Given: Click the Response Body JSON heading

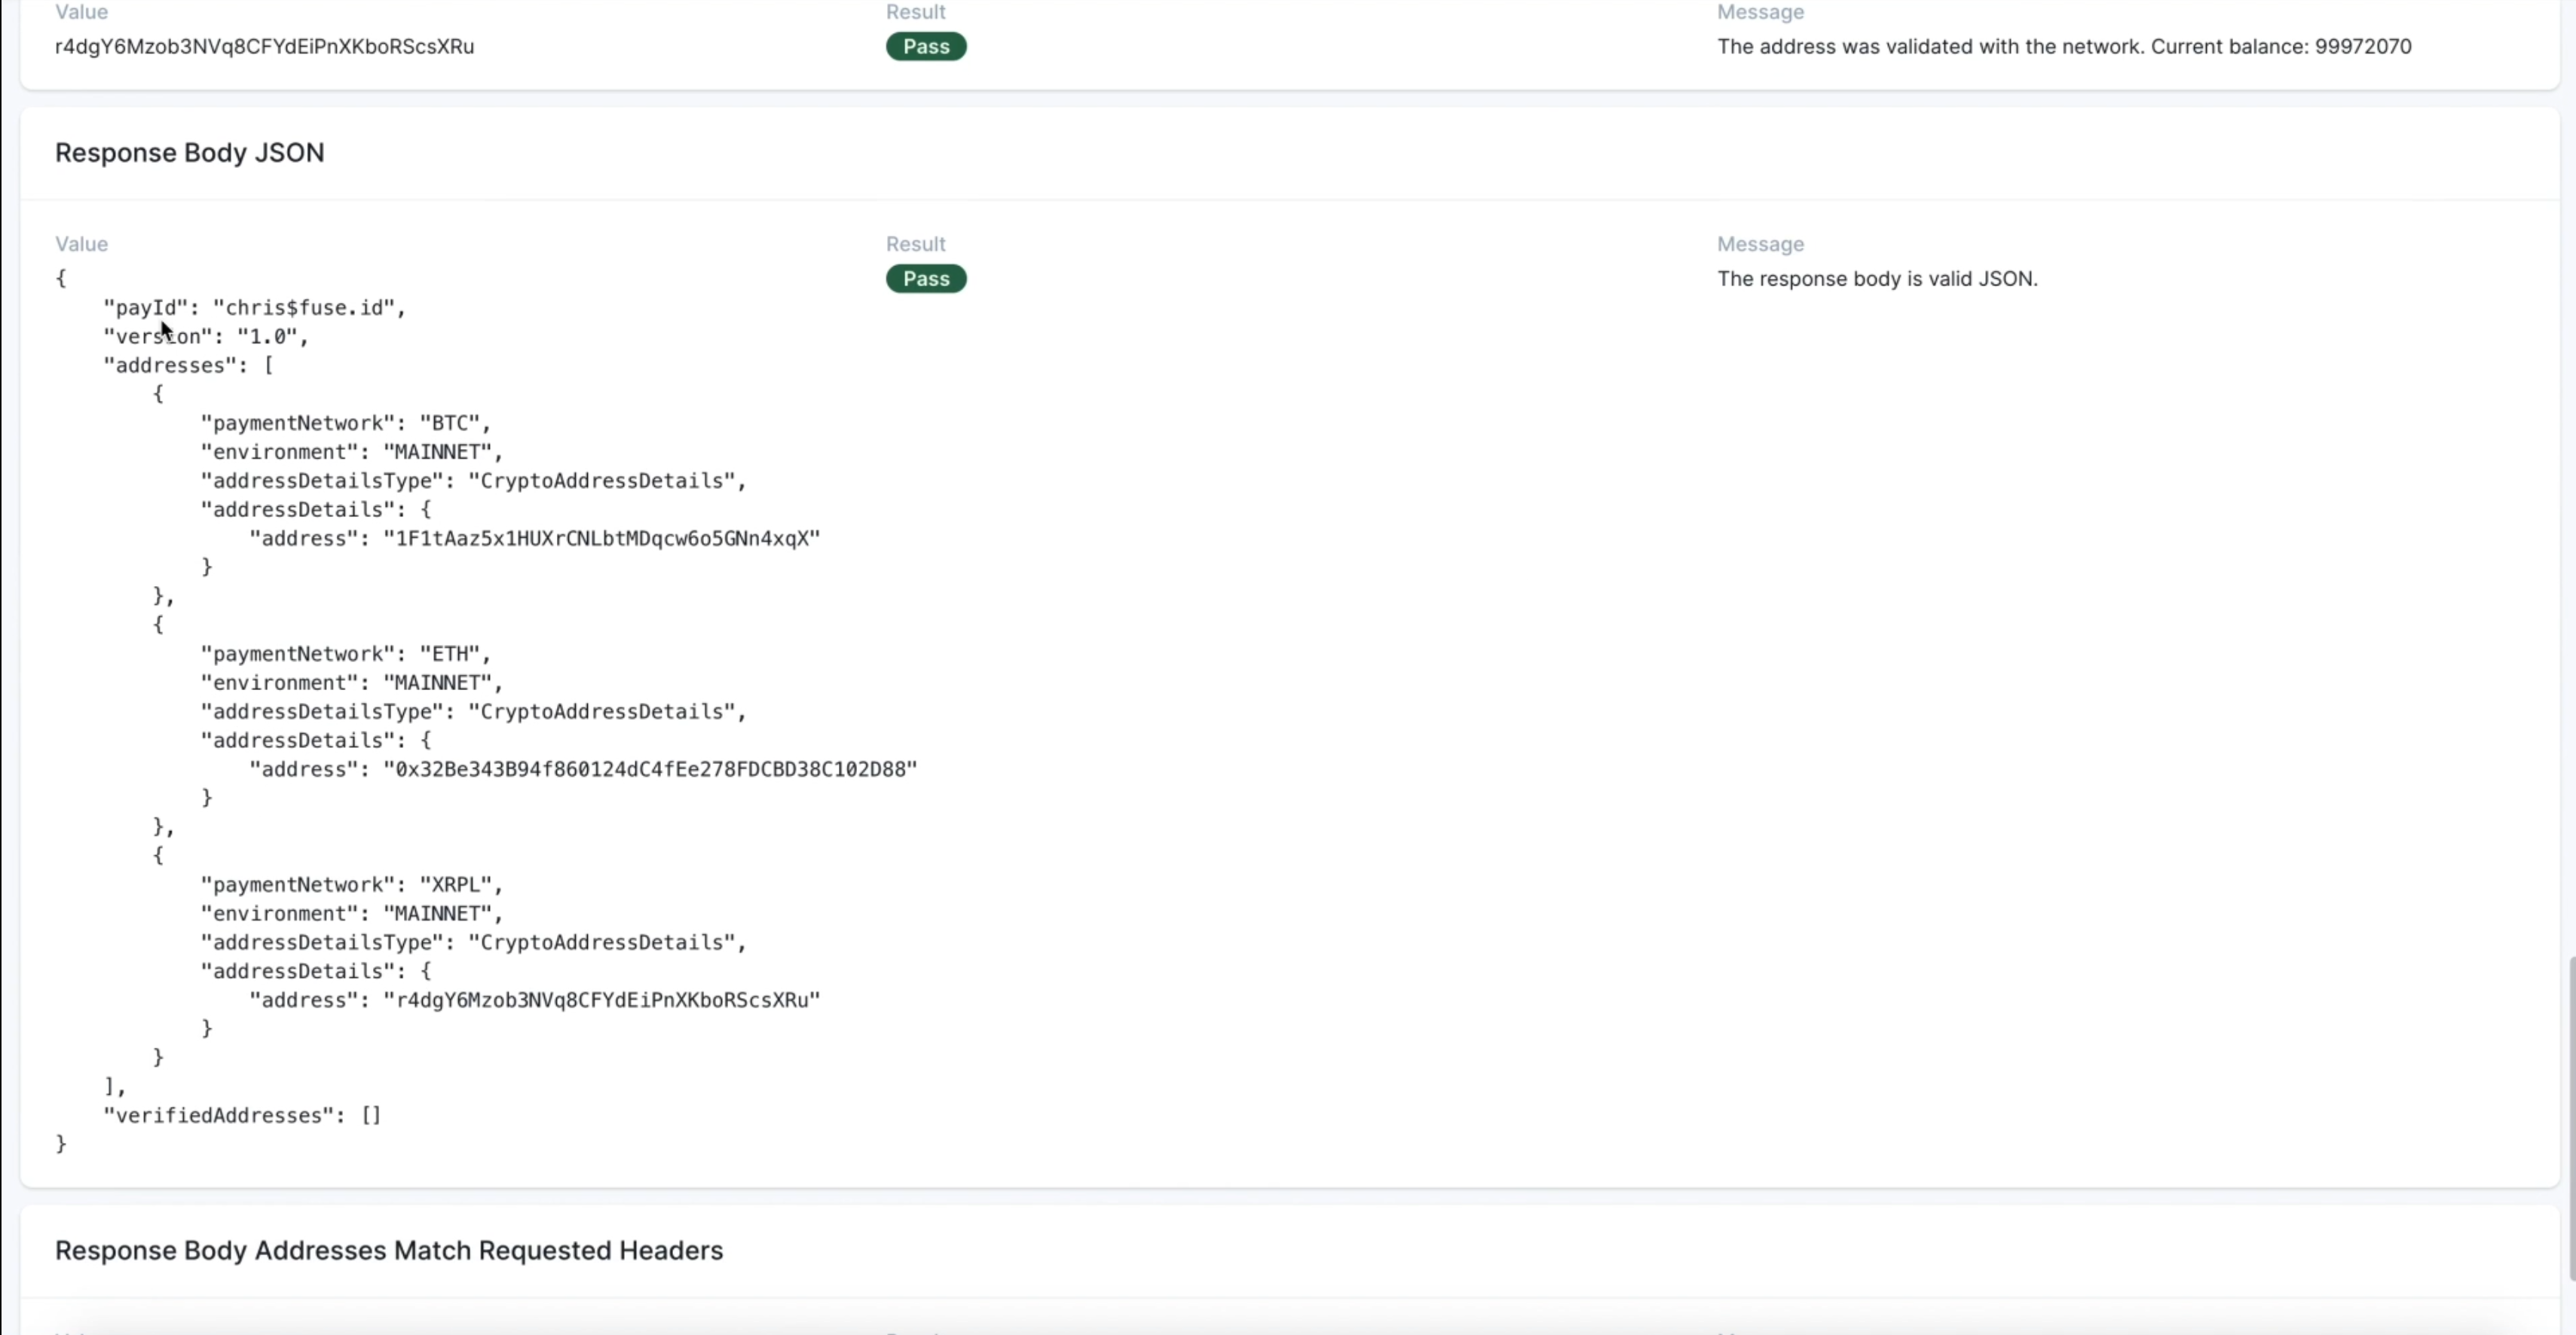Looking at the screenshot, I should coord(189,153).
